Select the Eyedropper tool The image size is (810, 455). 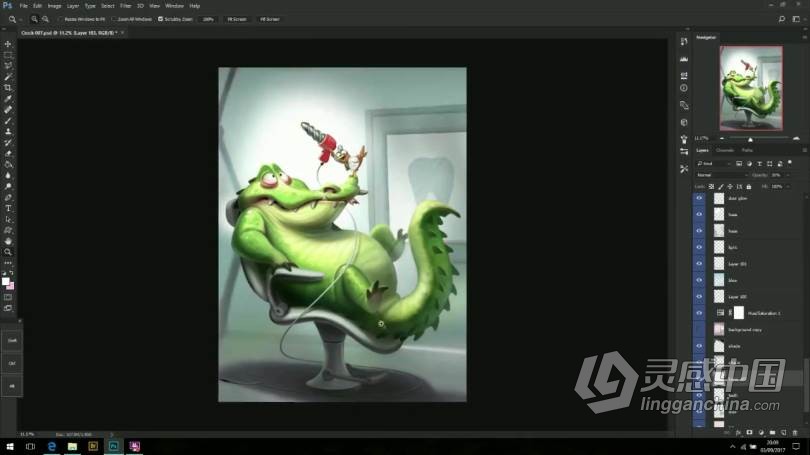click(x=8, y=99)
